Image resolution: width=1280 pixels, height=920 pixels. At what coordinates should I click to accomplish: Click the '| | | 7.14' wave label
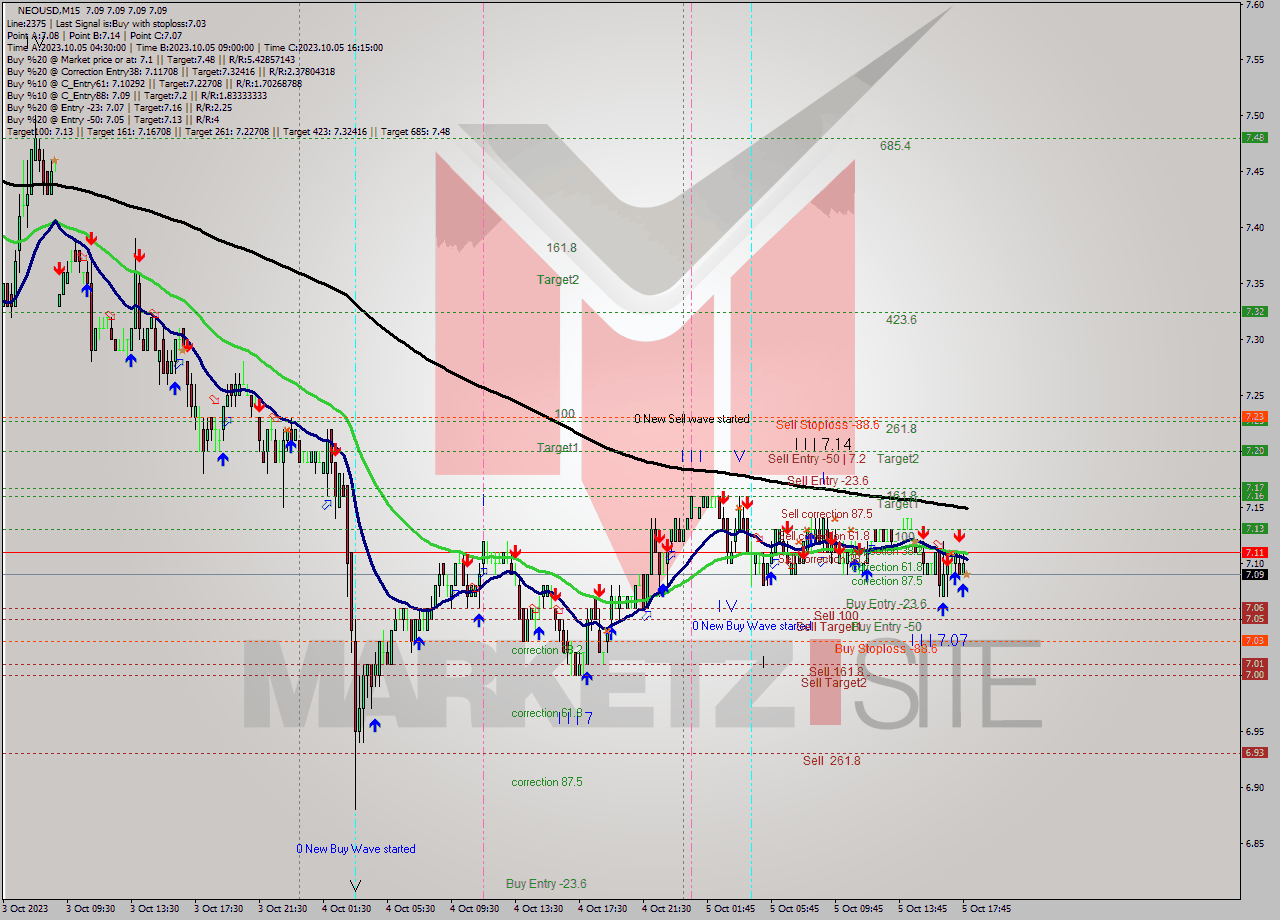823,443
